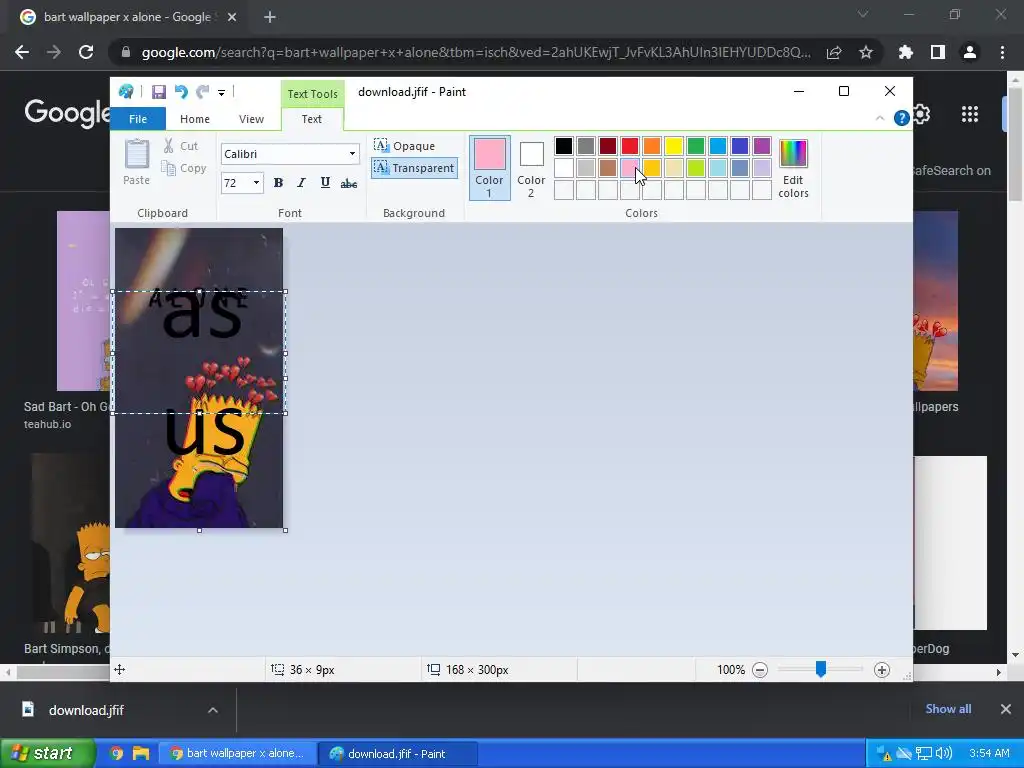The height and width of the screenshot is (768, 1024).
Task: Toggle Italic text formatting
Action: [301, 183]
